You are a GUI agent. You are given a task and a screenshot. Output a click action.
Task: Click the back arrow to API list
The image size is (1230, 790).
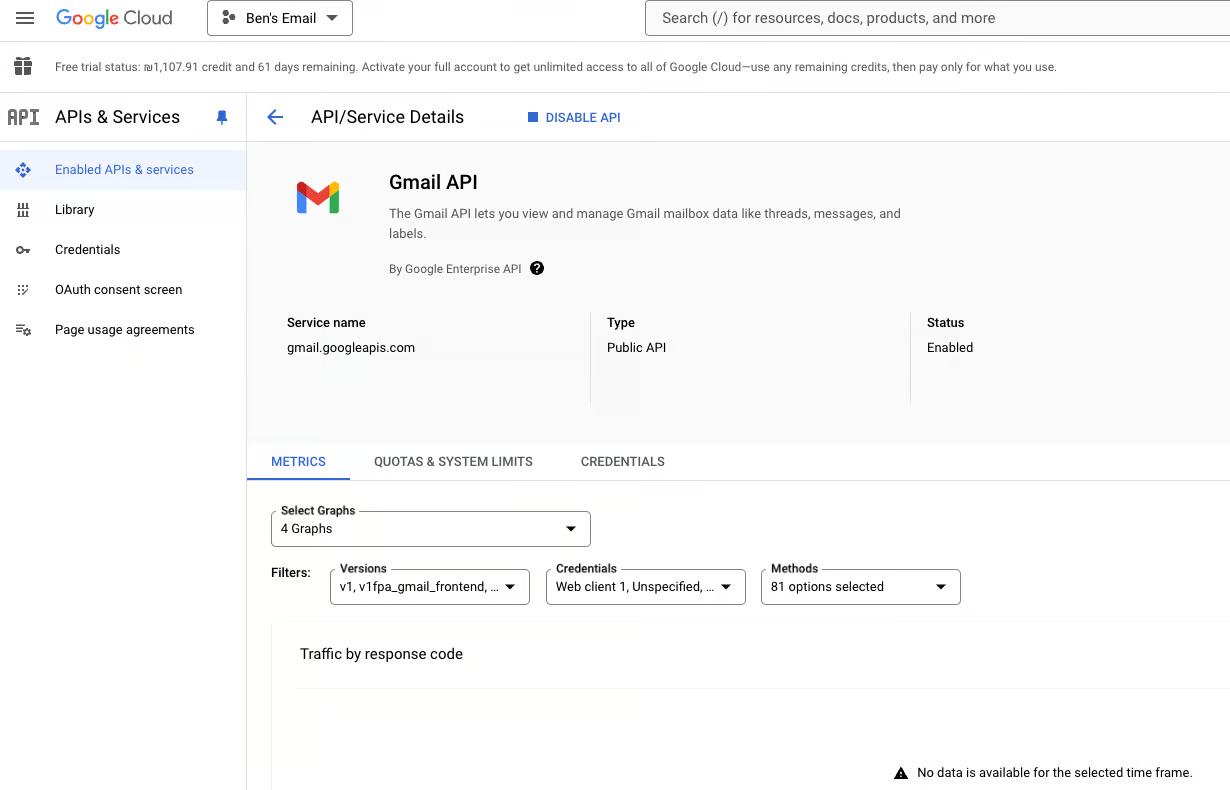pyautogui.click(x=275, y=117)
